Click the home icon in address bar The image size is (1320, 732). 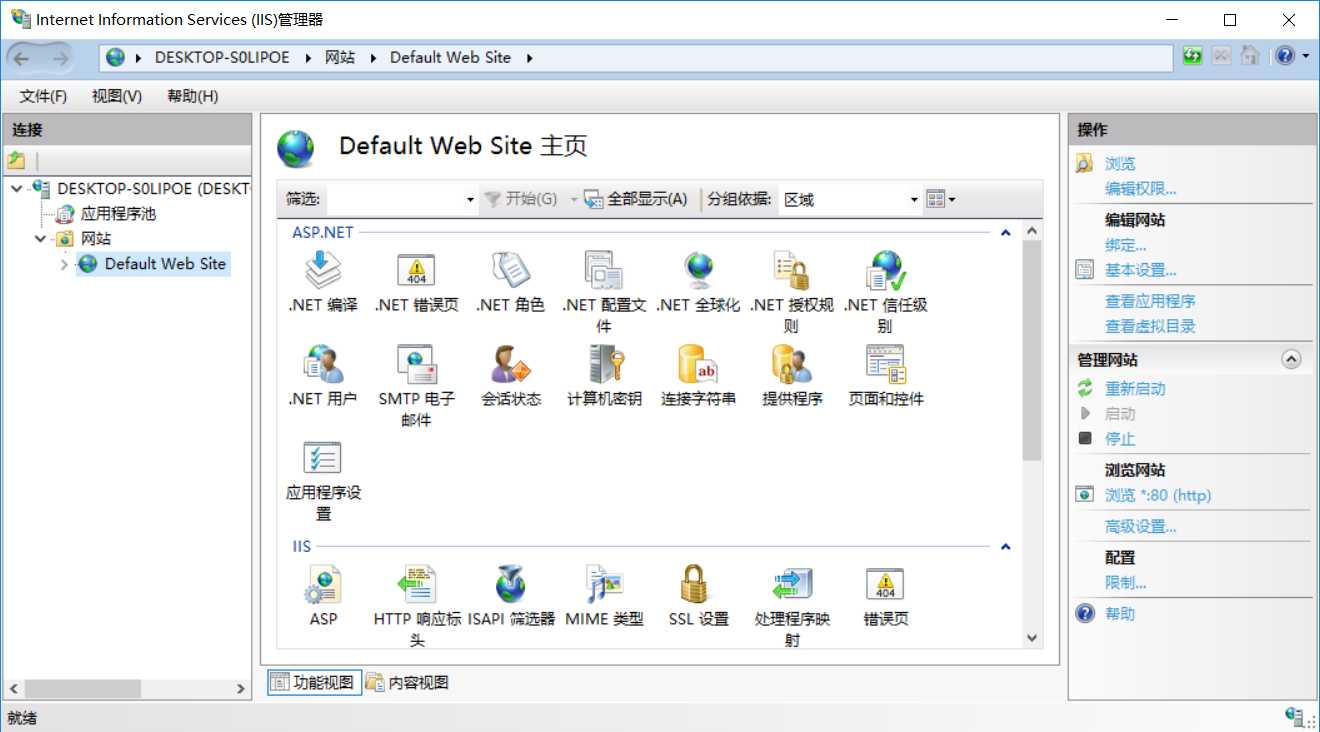pyautogui.click(x=1250, y=57)
